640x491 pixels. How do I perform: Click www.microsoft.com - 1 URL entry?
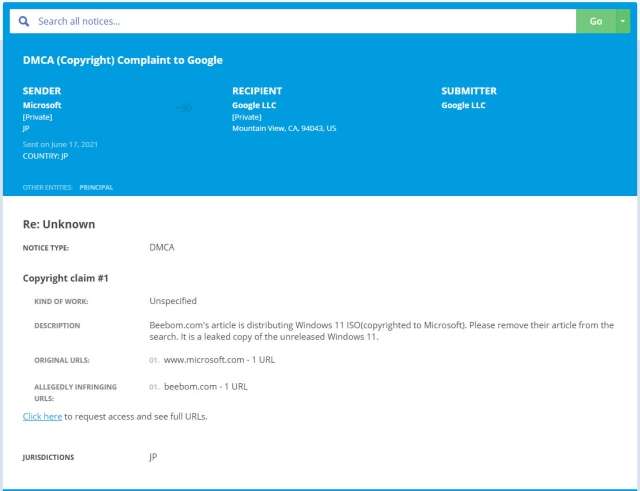pyautogui.click(x=219, y=360)
